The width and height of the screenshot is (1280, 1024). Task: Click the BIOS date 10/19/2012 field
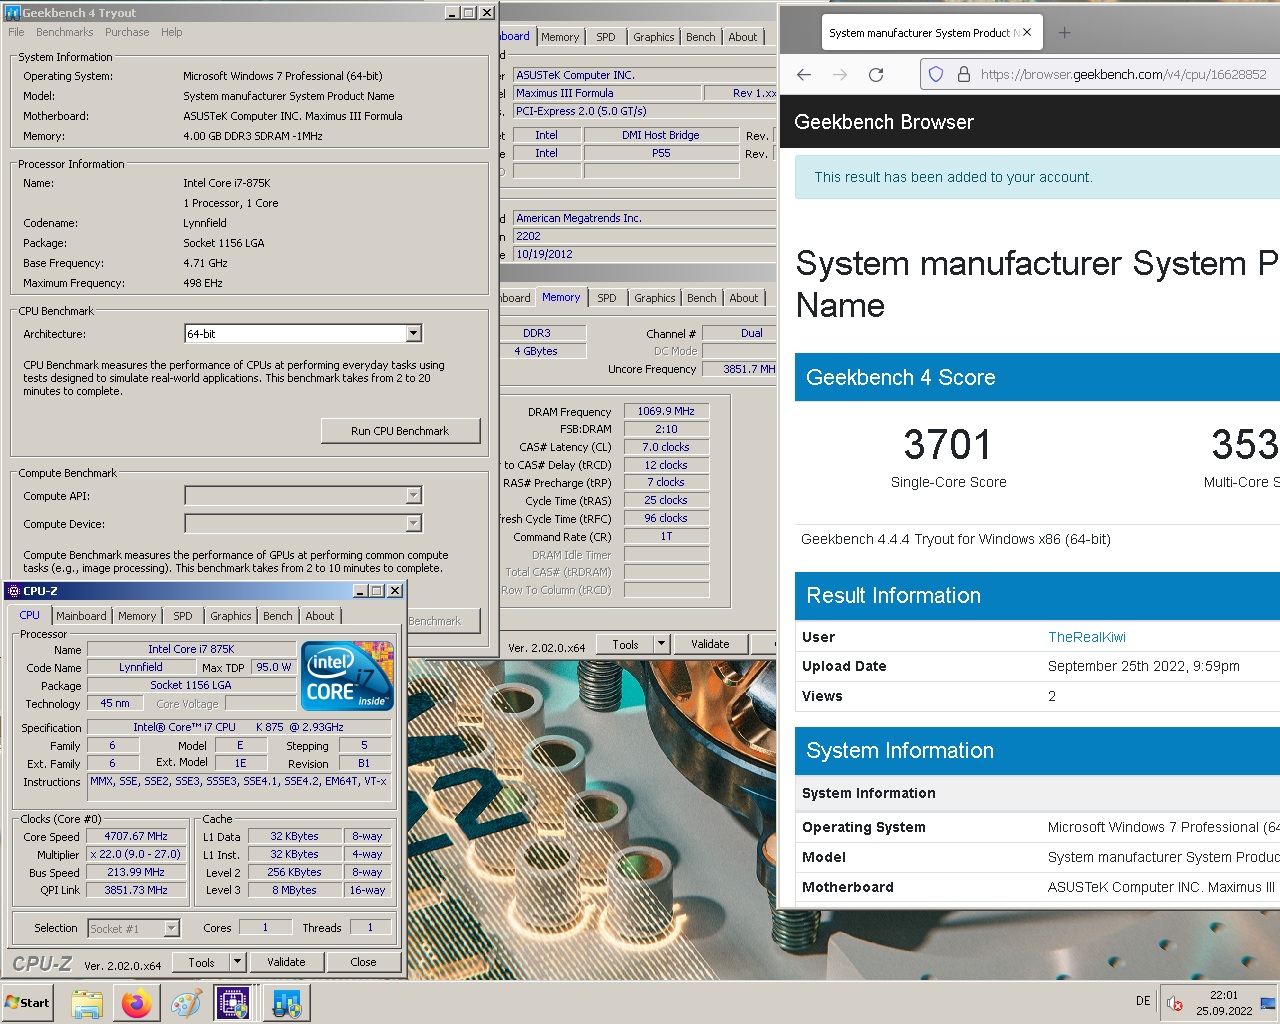(644, 254)
